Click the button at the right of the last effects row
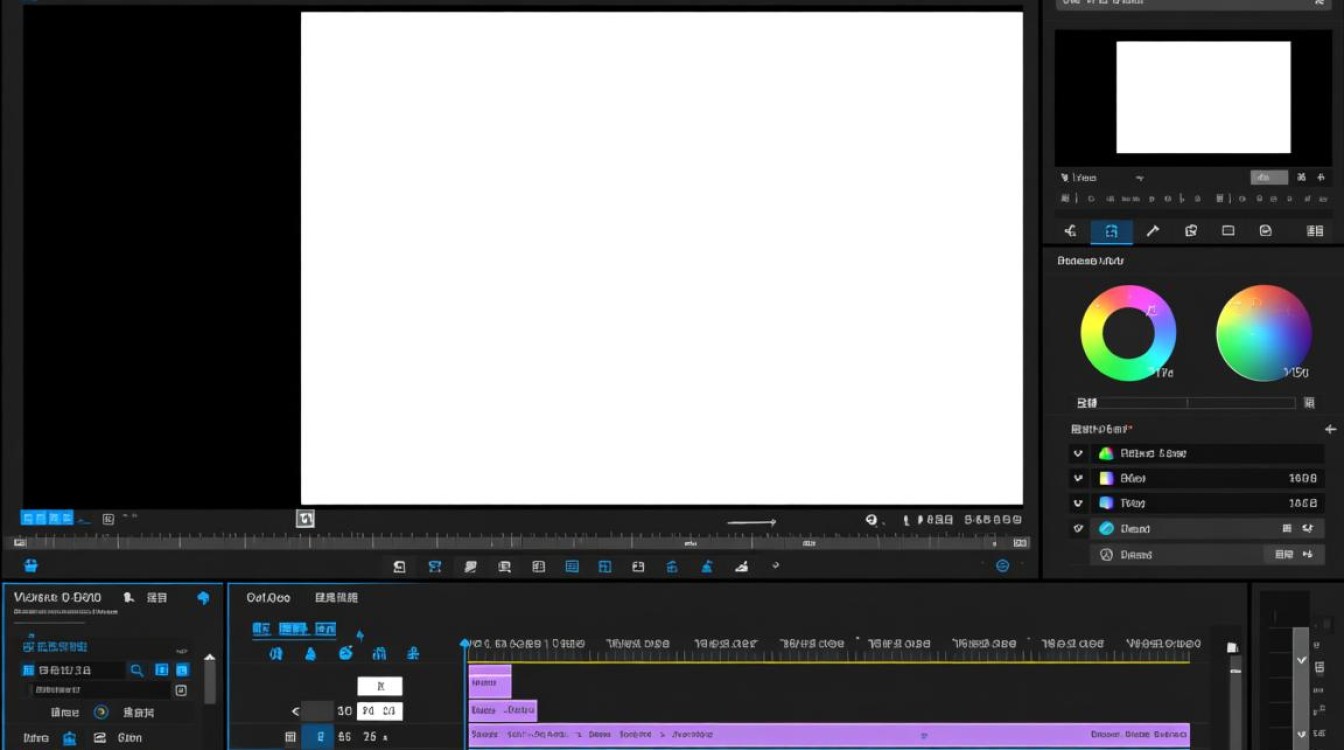The width and height of the screenshot is (1344, 750). point(1295,554)
